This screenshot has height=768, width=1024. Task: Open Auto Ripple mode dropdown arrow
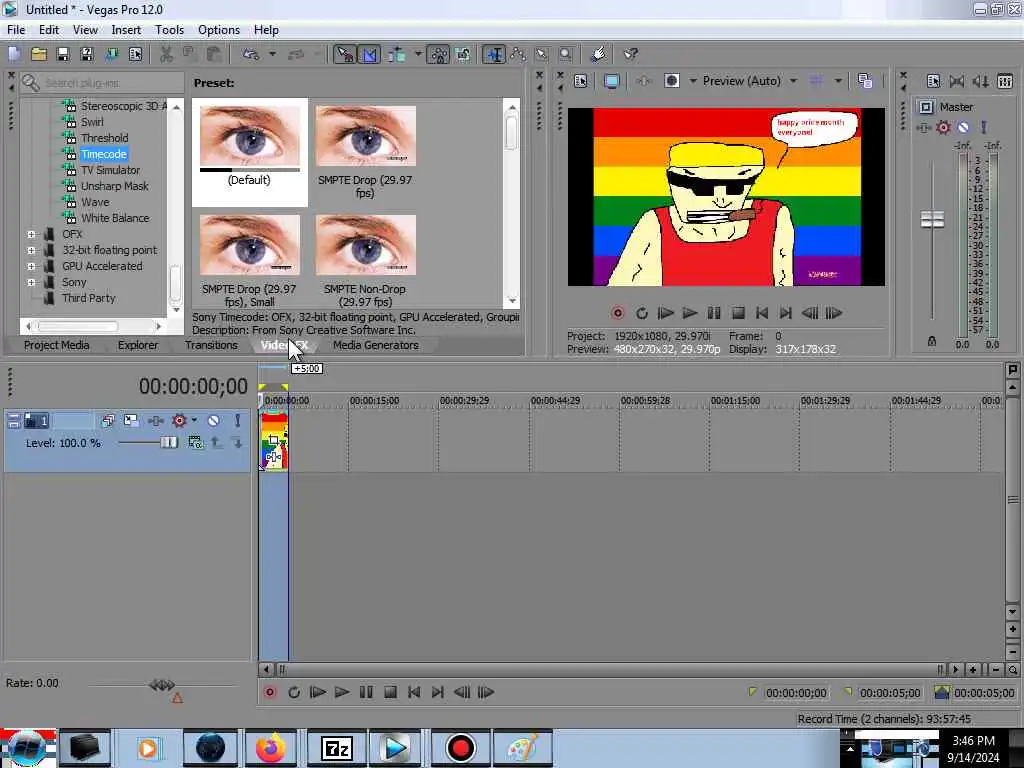pyautogui.click(x=418, y=55)
